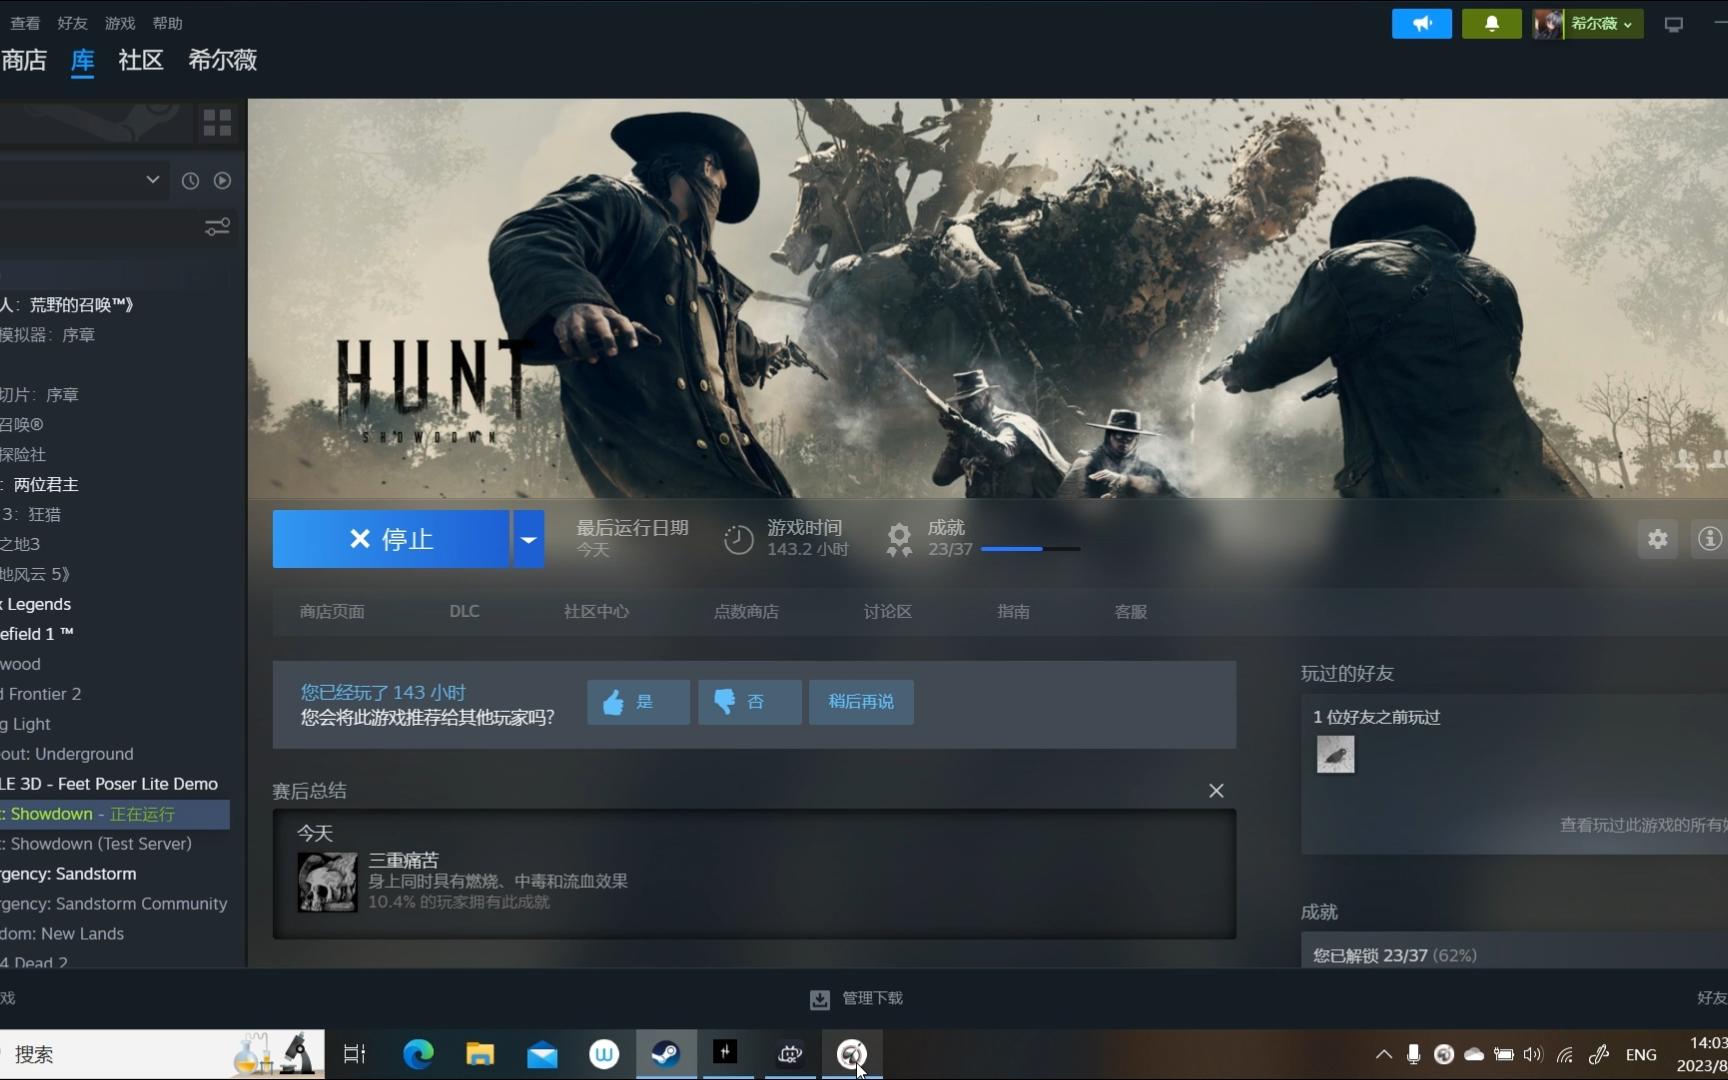Open Mail app from taskbar
The height and width of the screenshot is (1080, 1728).
click(542, 1054)
